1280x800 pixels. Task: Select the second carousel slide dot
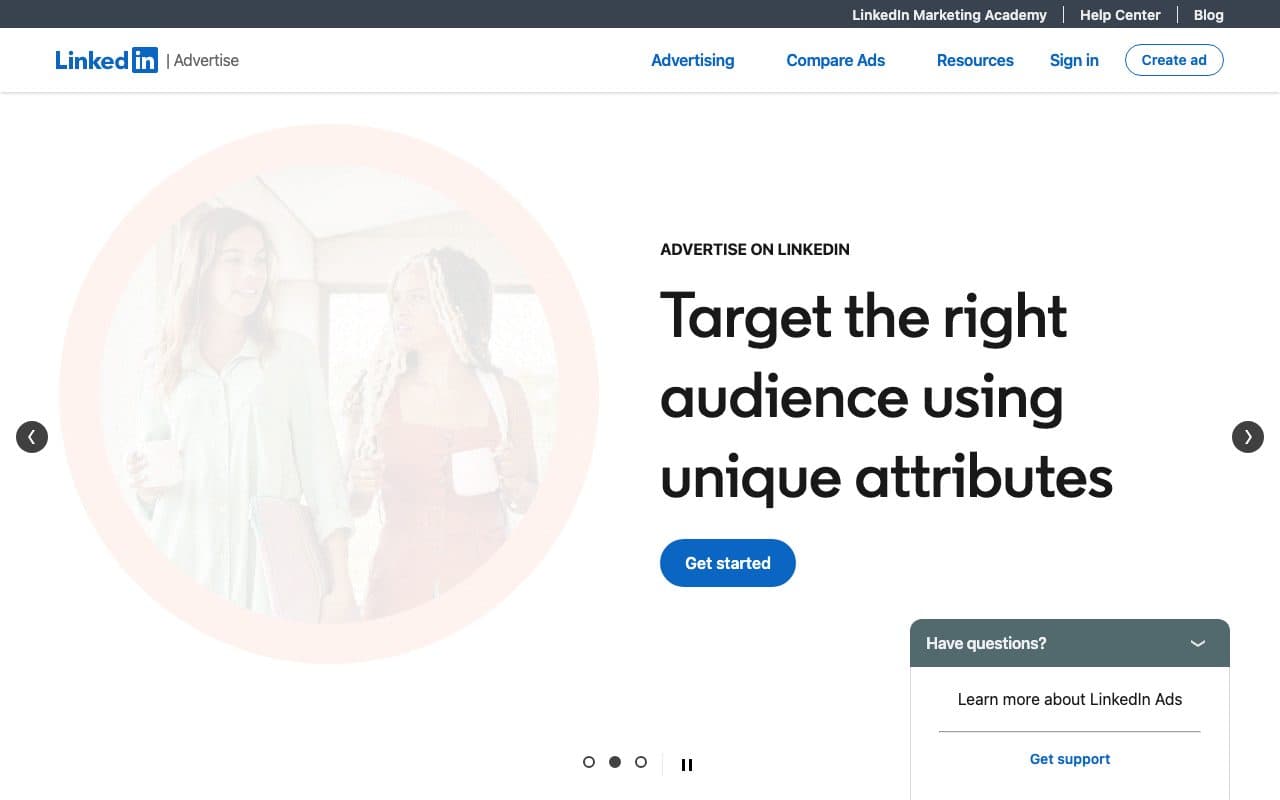pos(615,762)
